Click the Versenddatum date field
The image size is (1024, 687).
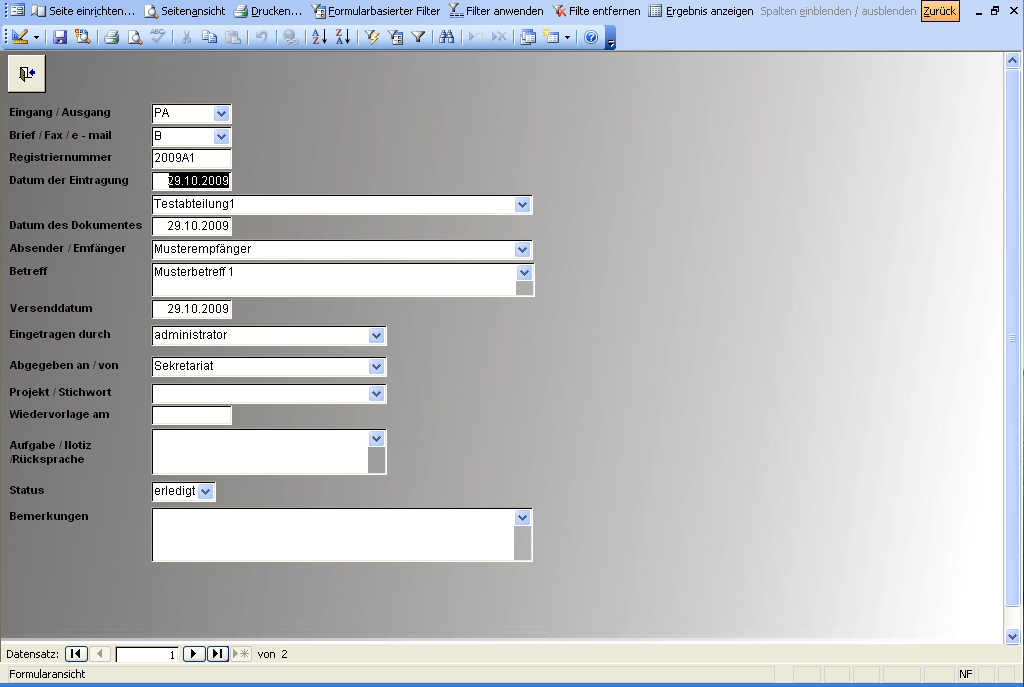191,309
